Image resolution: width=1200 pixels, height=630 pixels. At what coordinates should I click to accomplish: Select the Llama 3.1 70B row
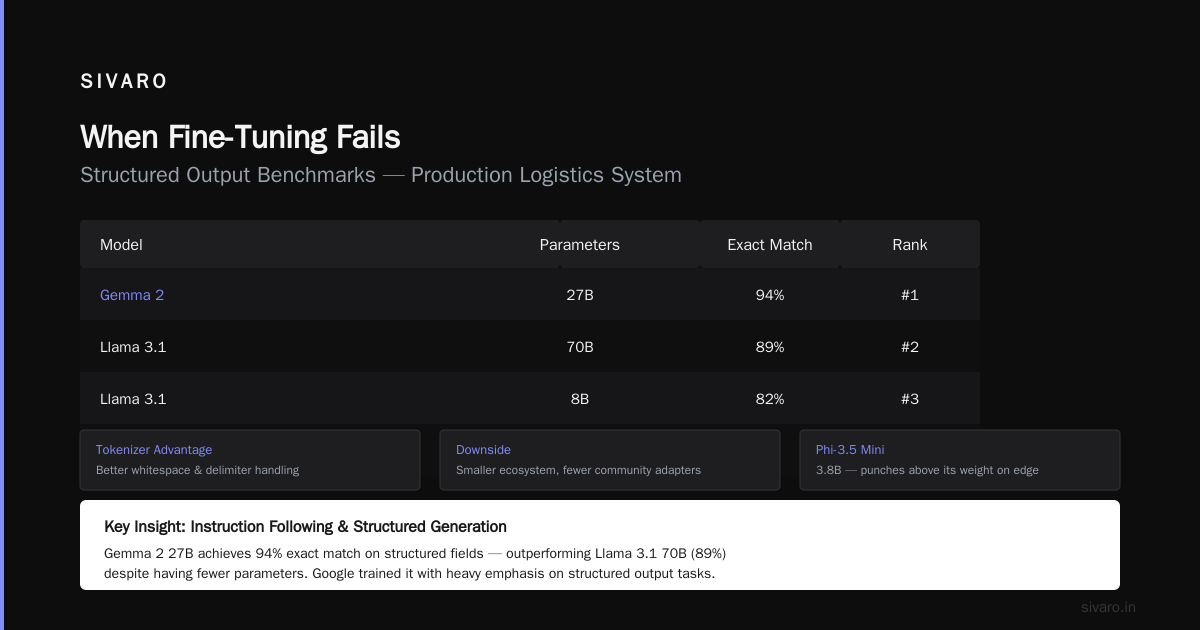530,347
